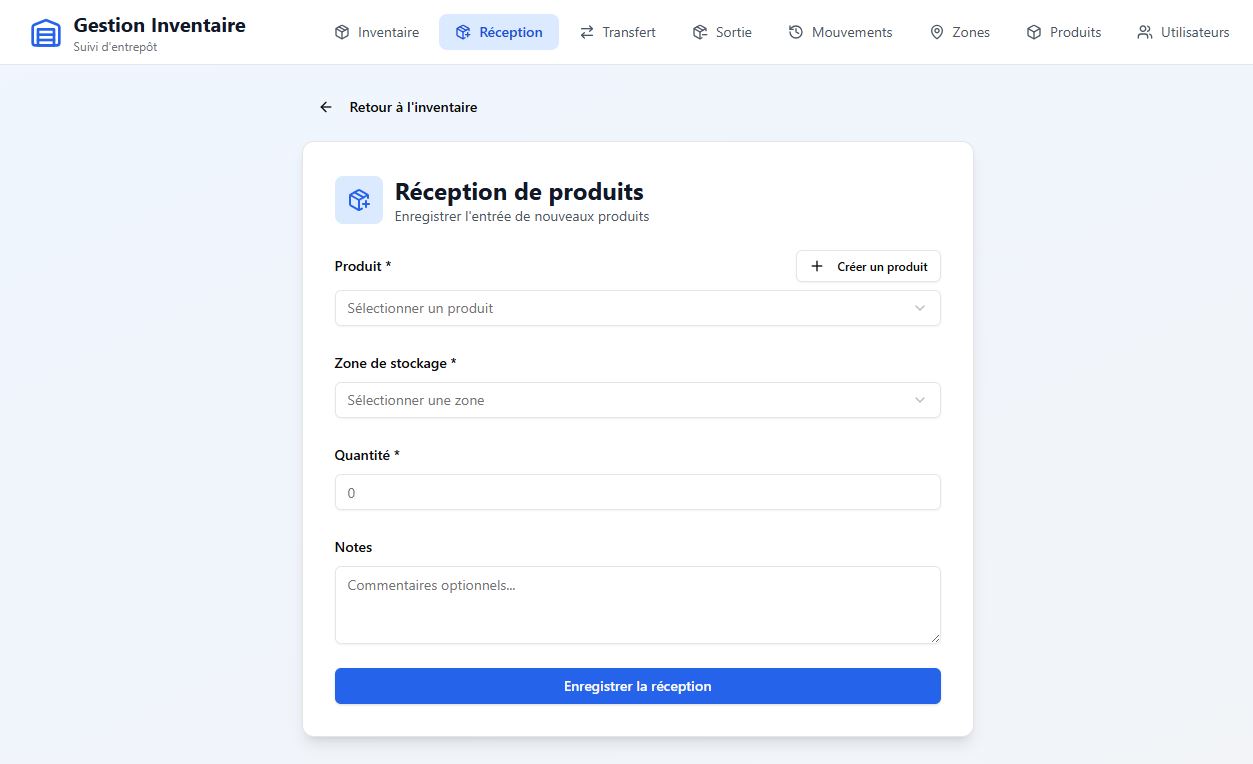
Task: Click the plus icon on Créer un produit
Action: 817,266
